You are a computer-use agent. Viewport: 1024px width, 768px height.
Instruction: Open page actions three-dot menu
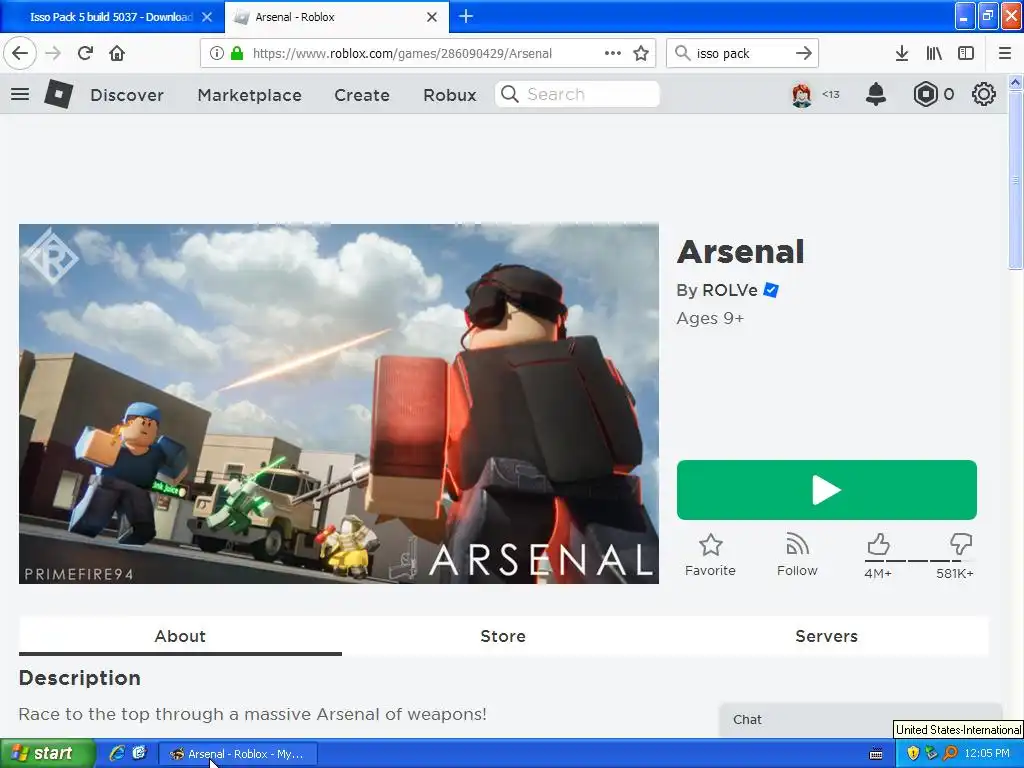(x=613, y=53)
